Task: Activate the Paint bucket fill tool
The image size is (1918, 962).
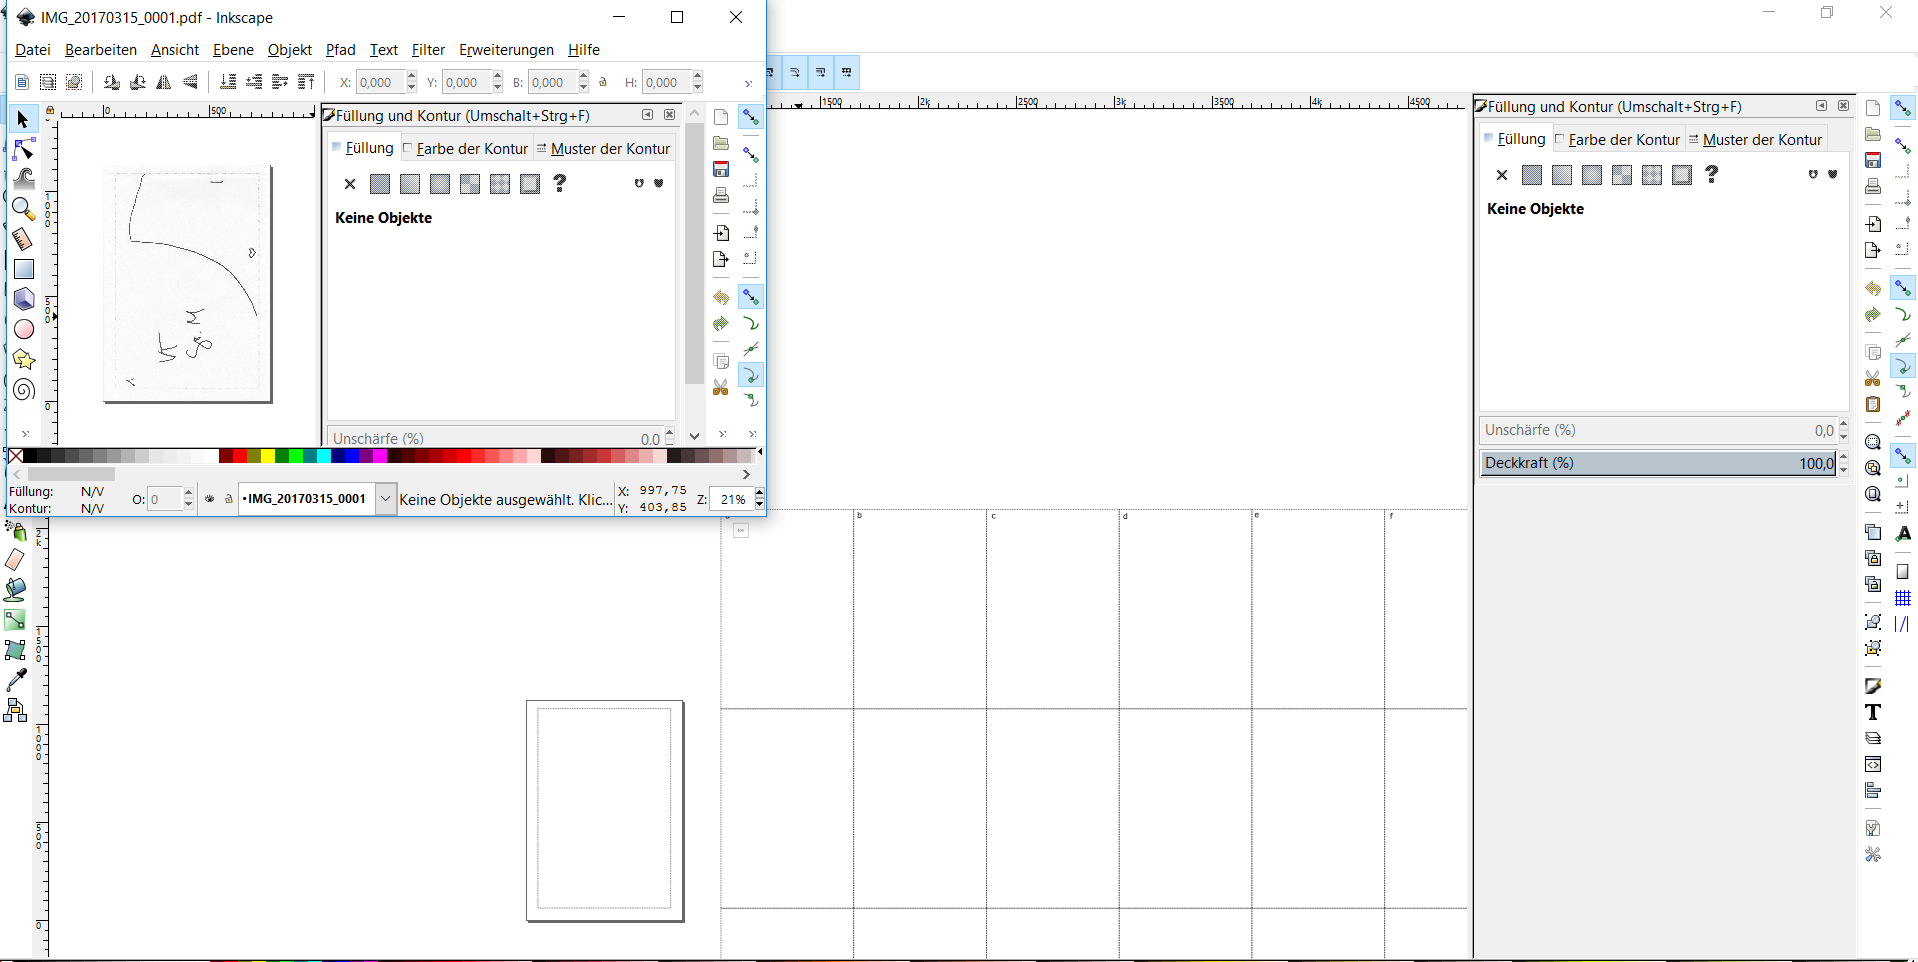Action: pos(16,590)
